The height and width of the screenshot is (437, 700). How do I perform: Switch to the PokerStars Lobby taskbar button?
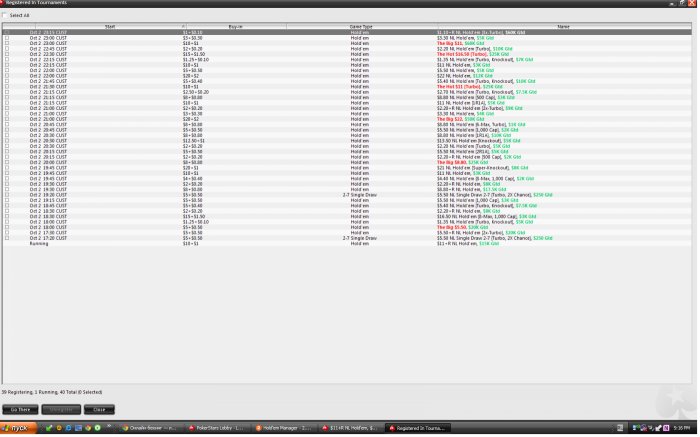click(216, 429)
